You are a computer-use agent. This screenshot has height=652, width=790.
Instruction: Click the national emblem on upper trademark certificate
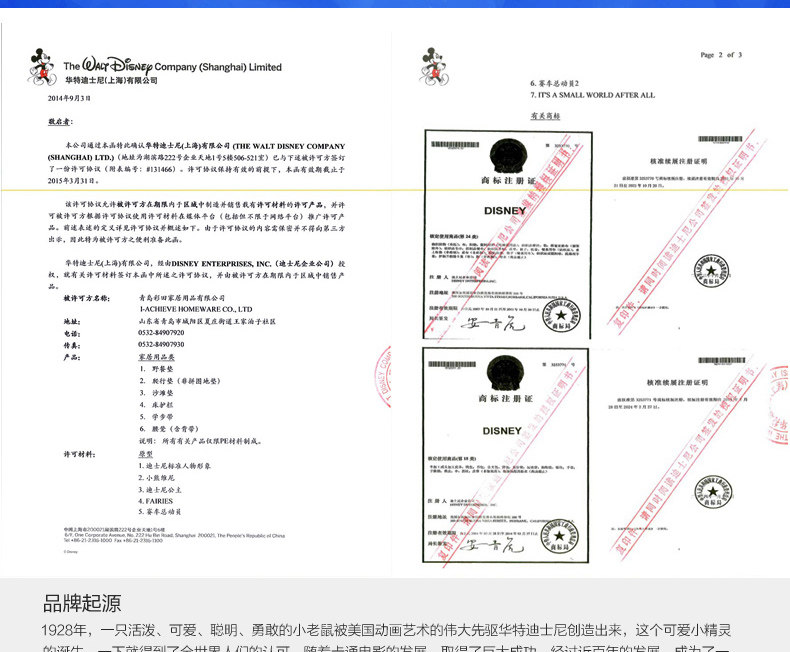tap(508, 157)
